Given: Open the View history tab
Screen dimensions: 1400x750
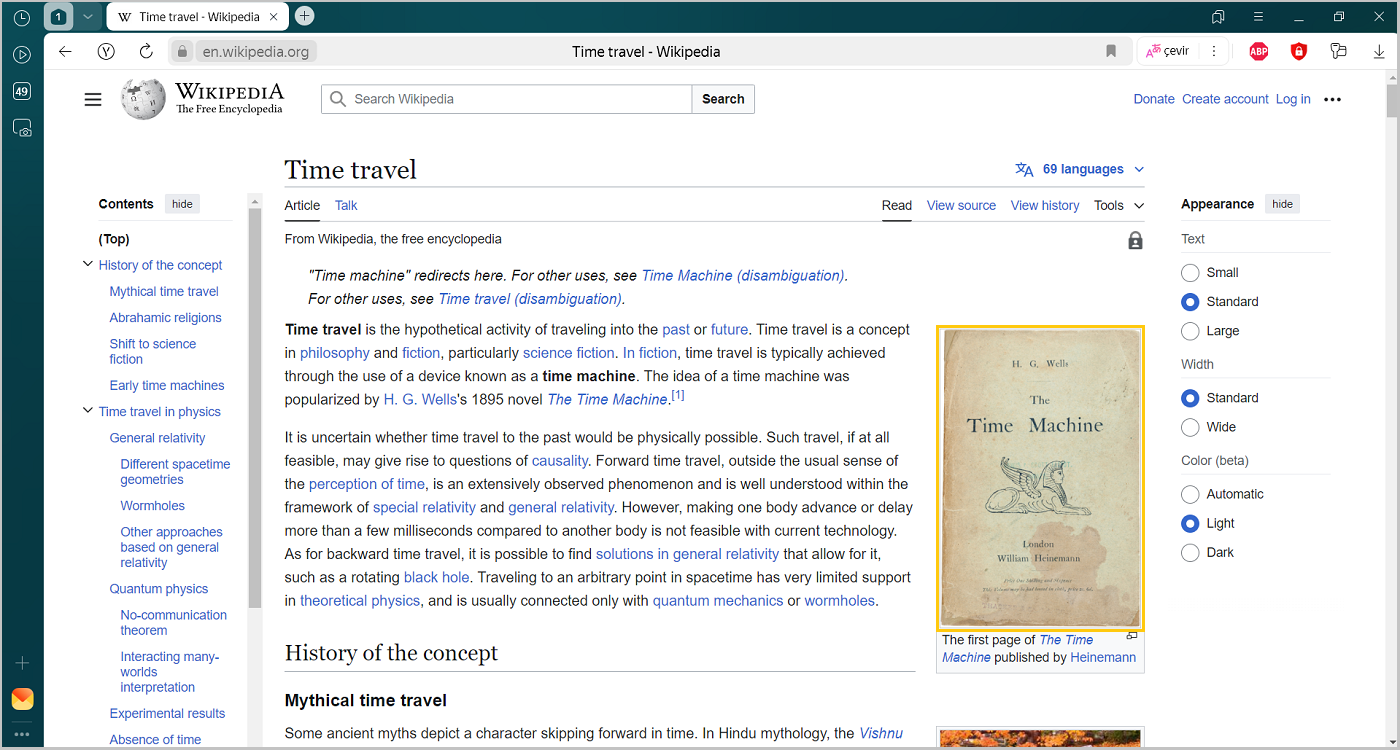Looking at the screenshot, I should pos(1044,205).
